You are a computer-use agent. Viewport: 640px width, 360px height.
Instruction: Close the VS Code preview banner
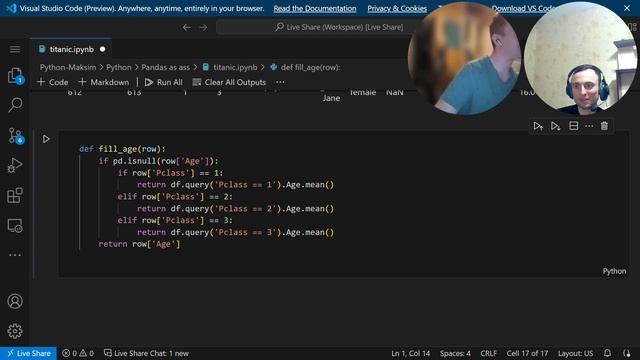pyautogui.click(x=627, y=8)
